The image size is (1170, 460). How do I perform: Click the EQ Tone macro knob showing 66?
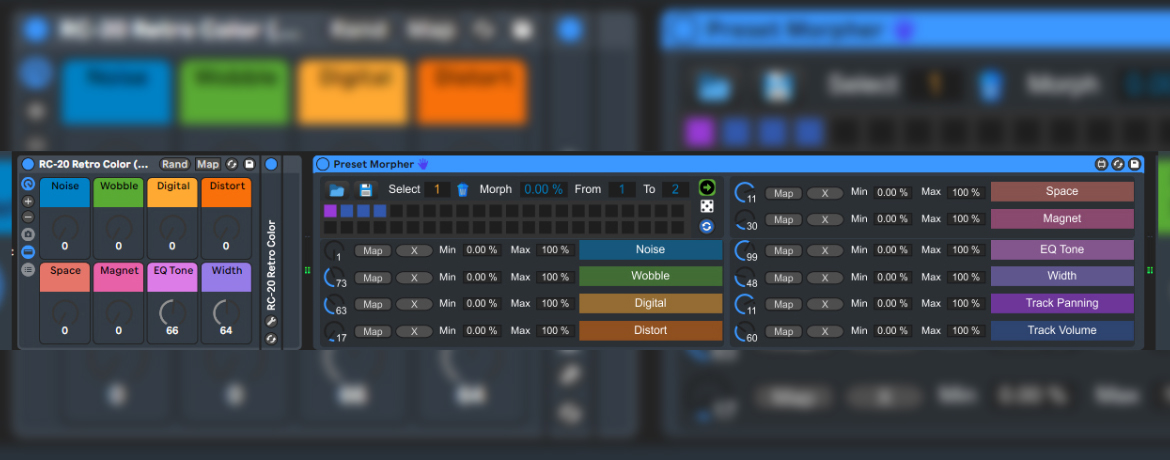pos(172,313)
